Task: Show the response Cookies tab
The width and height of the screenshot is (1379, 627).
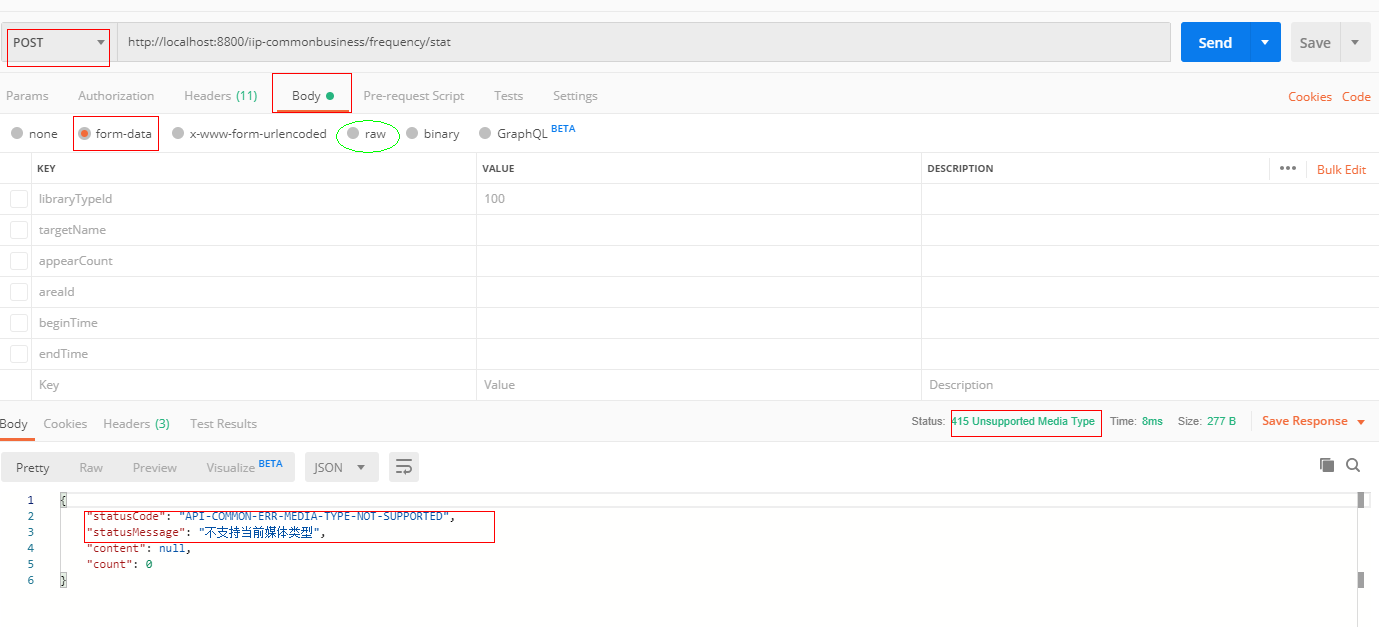Action: coord(65,424)
